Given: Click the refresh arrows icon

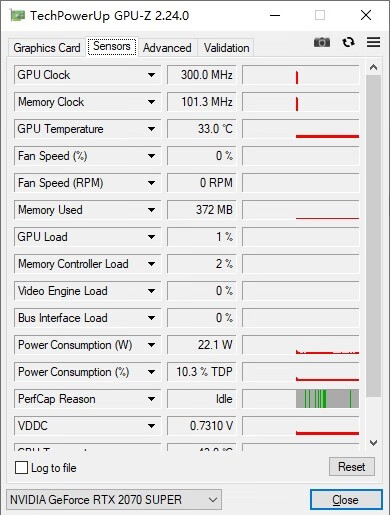Looking at the screenshot, I should point(348,42).
